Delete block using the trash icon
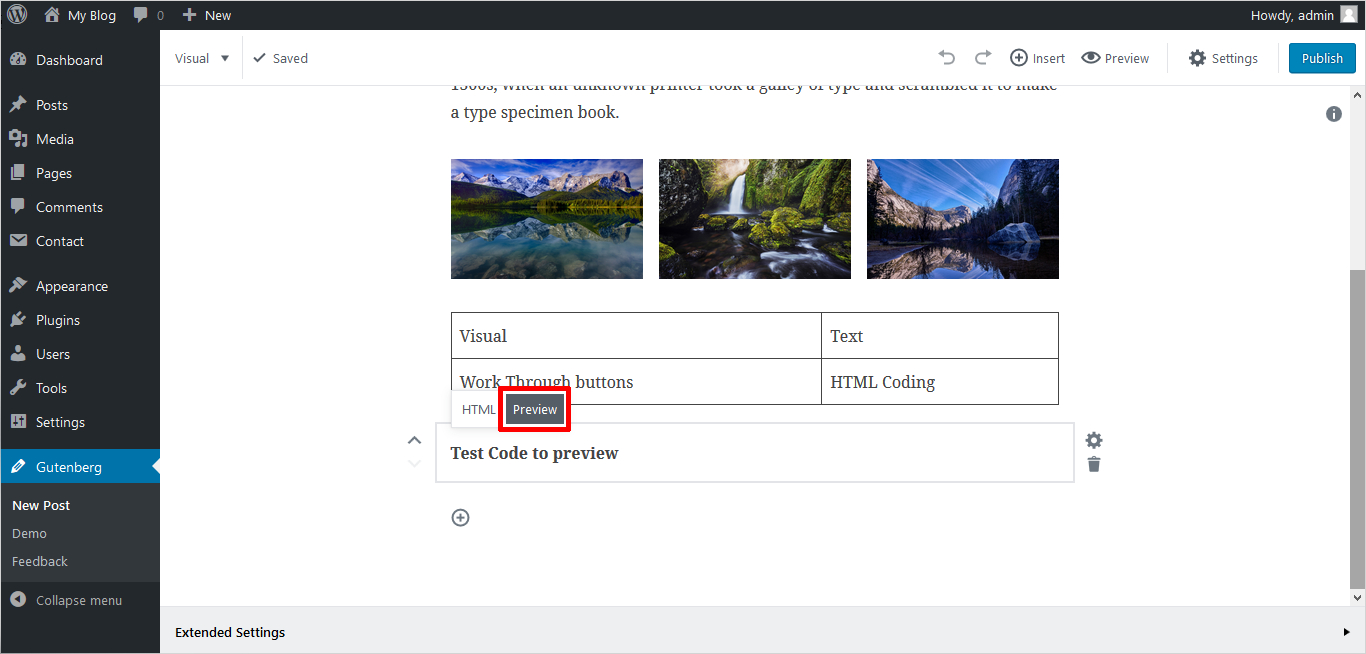Screen dimensions: 1366x654 click(1094, 464)
